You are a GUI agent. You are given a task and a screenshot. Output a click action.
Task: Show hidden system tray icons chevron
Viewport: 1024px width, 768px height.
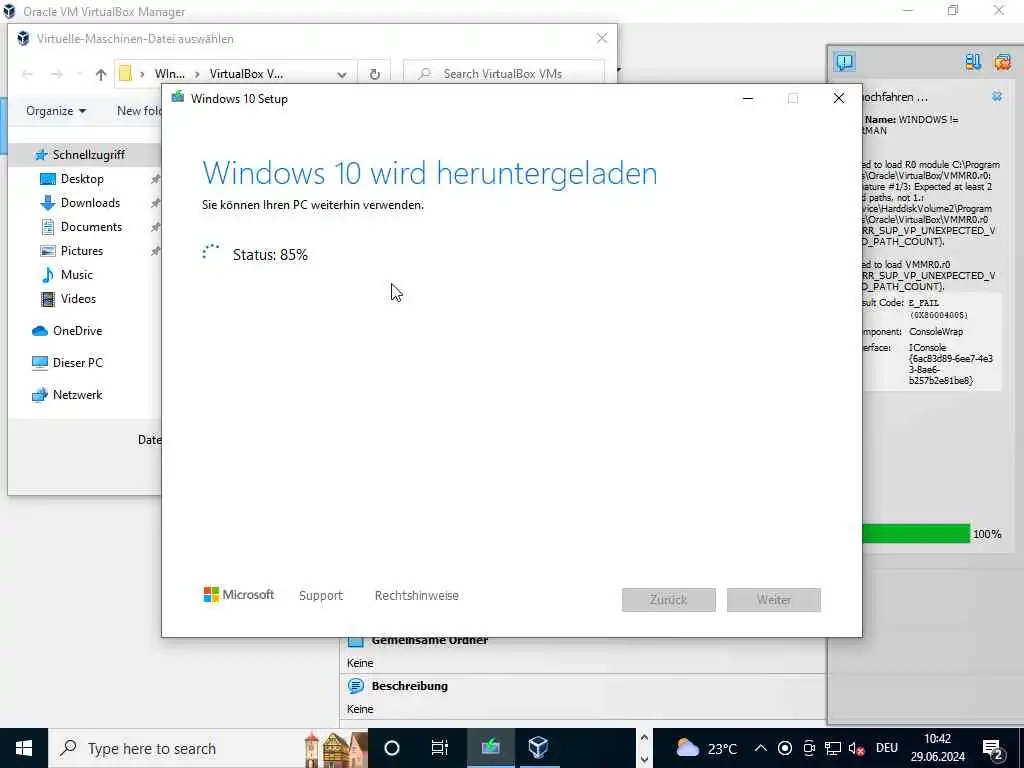coord(761,748)
